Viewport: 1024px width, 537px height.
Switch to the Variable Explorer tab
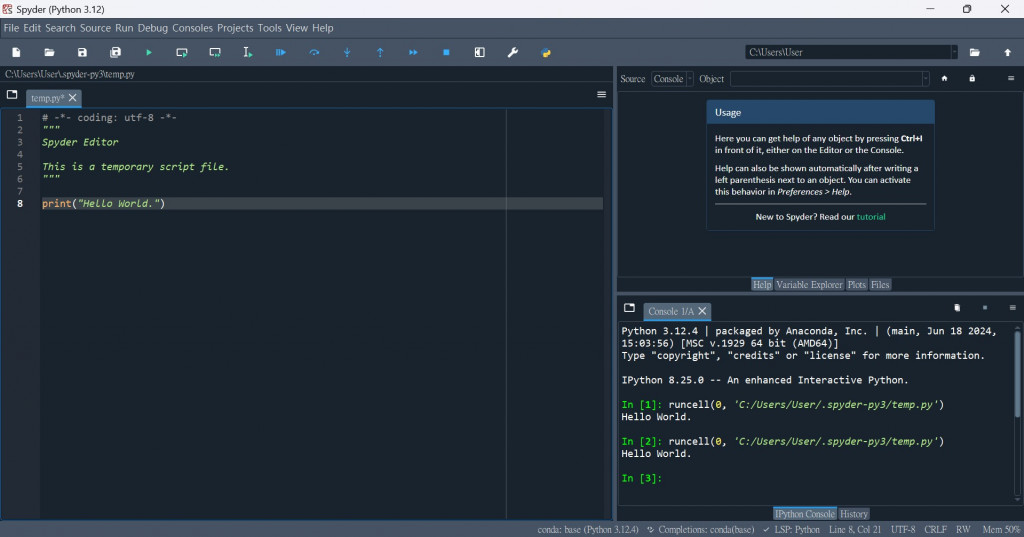click(809, 285)
